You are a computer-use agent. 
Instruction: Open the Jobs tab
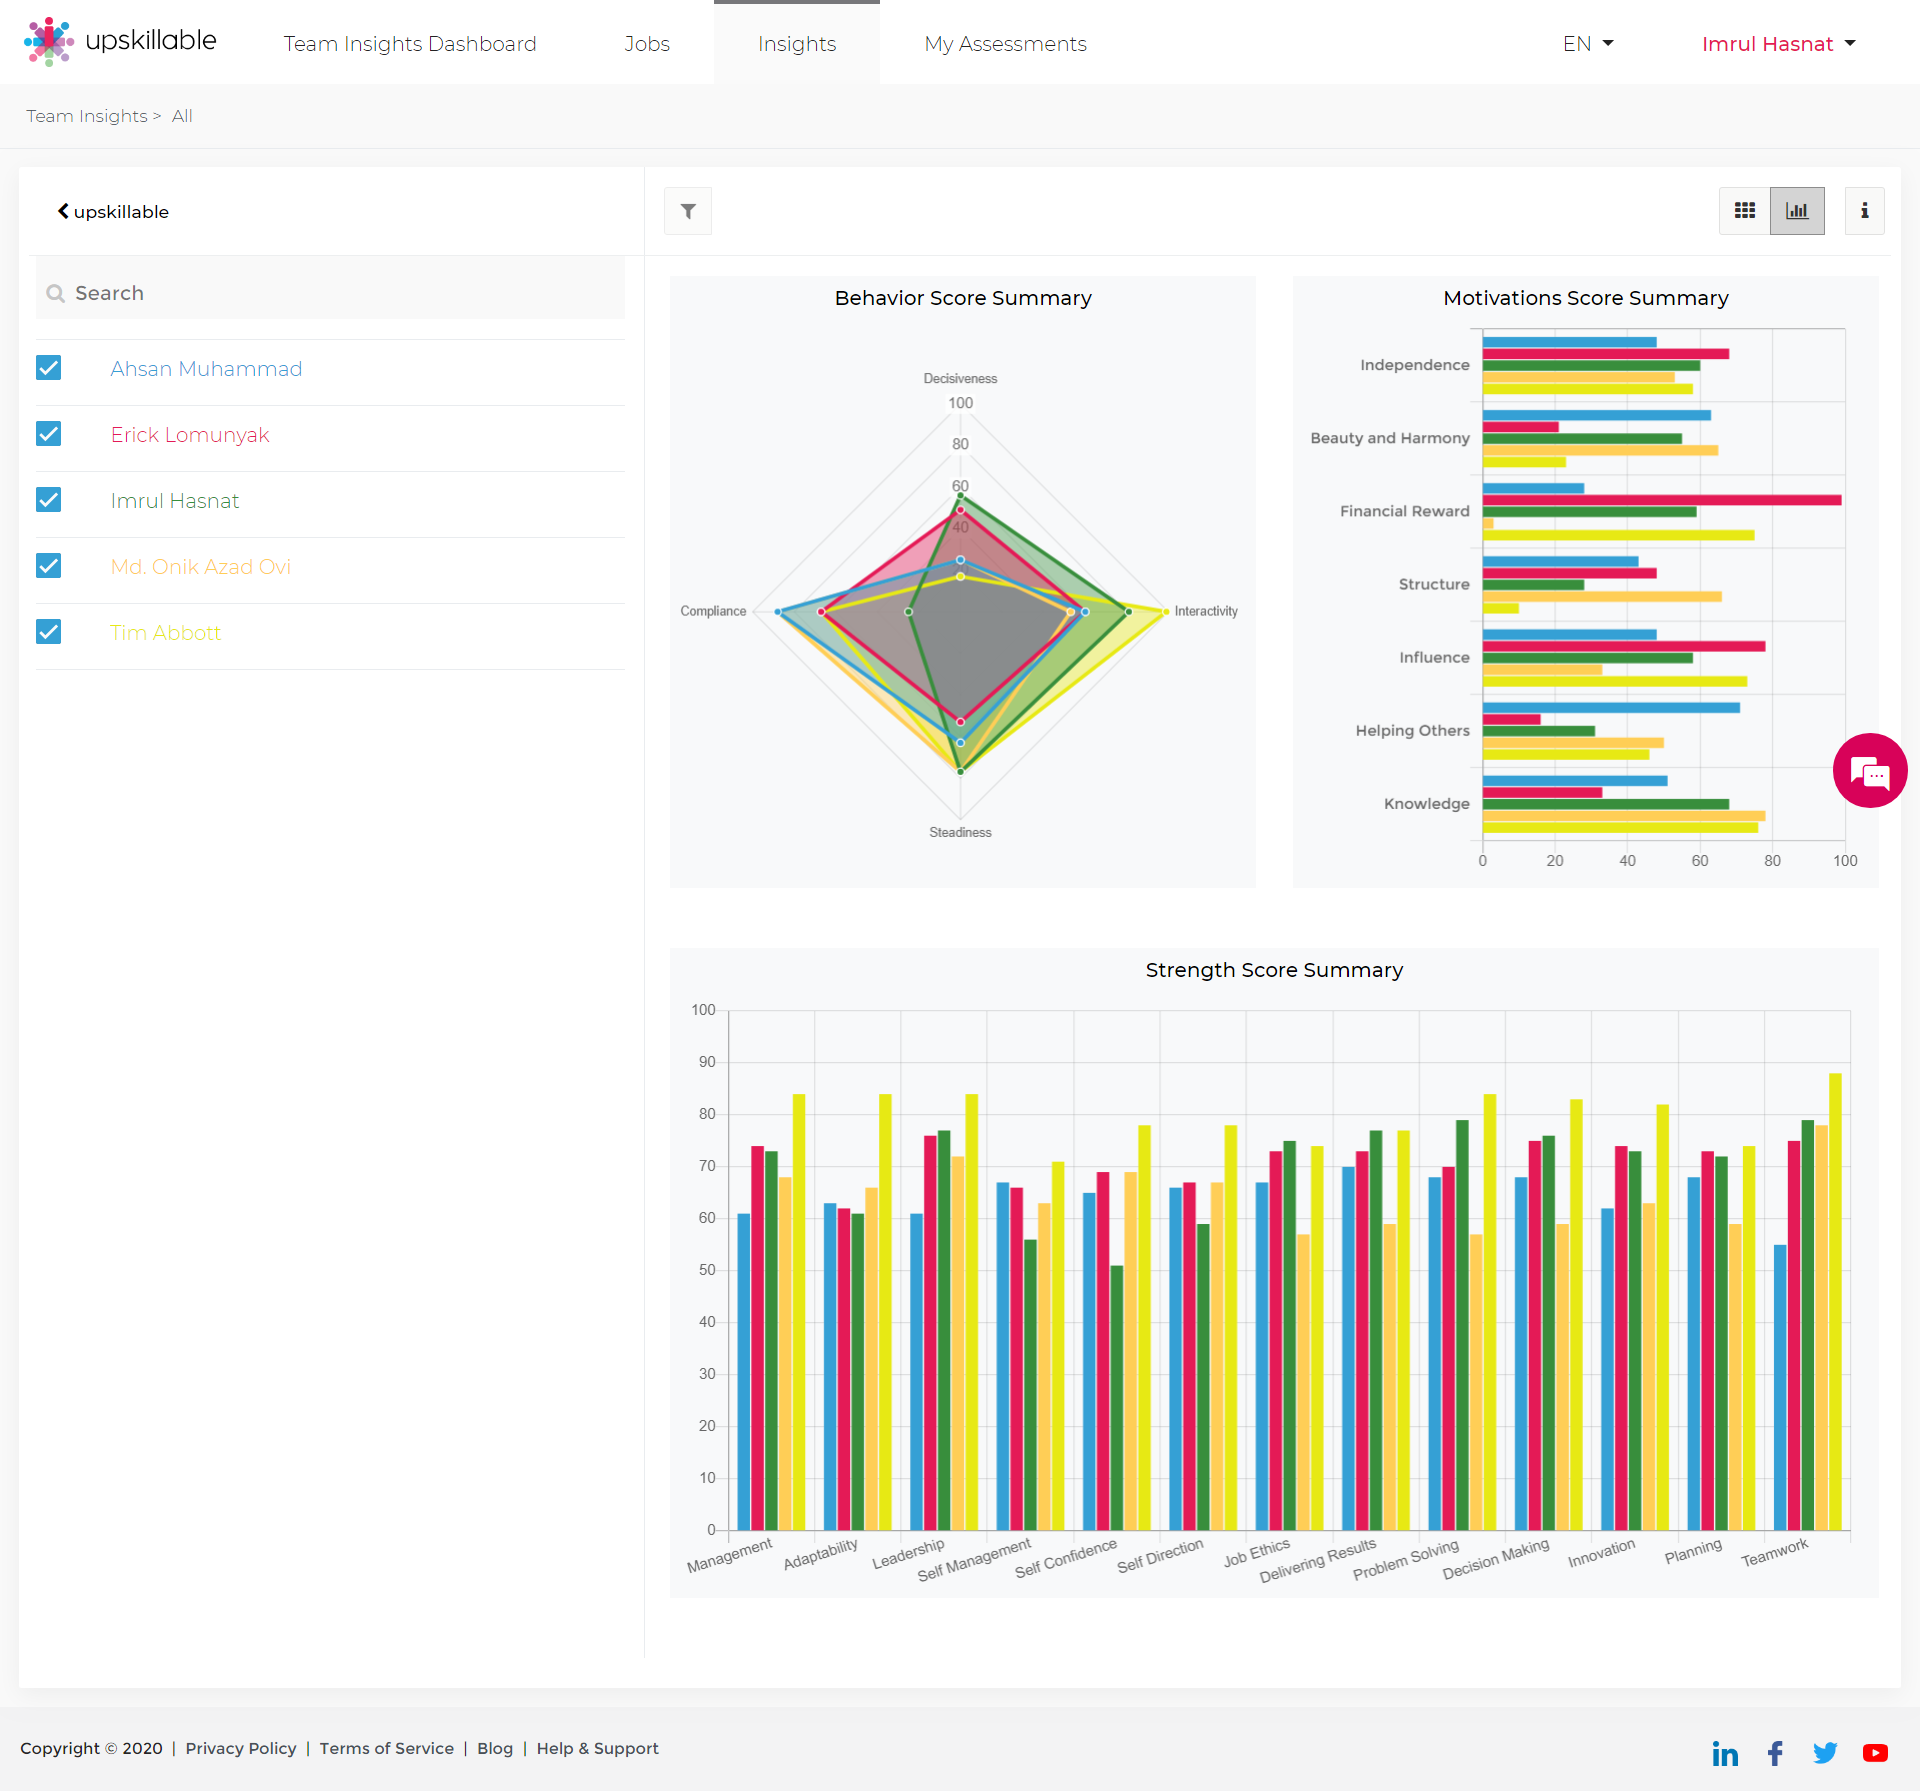point(647,44)
